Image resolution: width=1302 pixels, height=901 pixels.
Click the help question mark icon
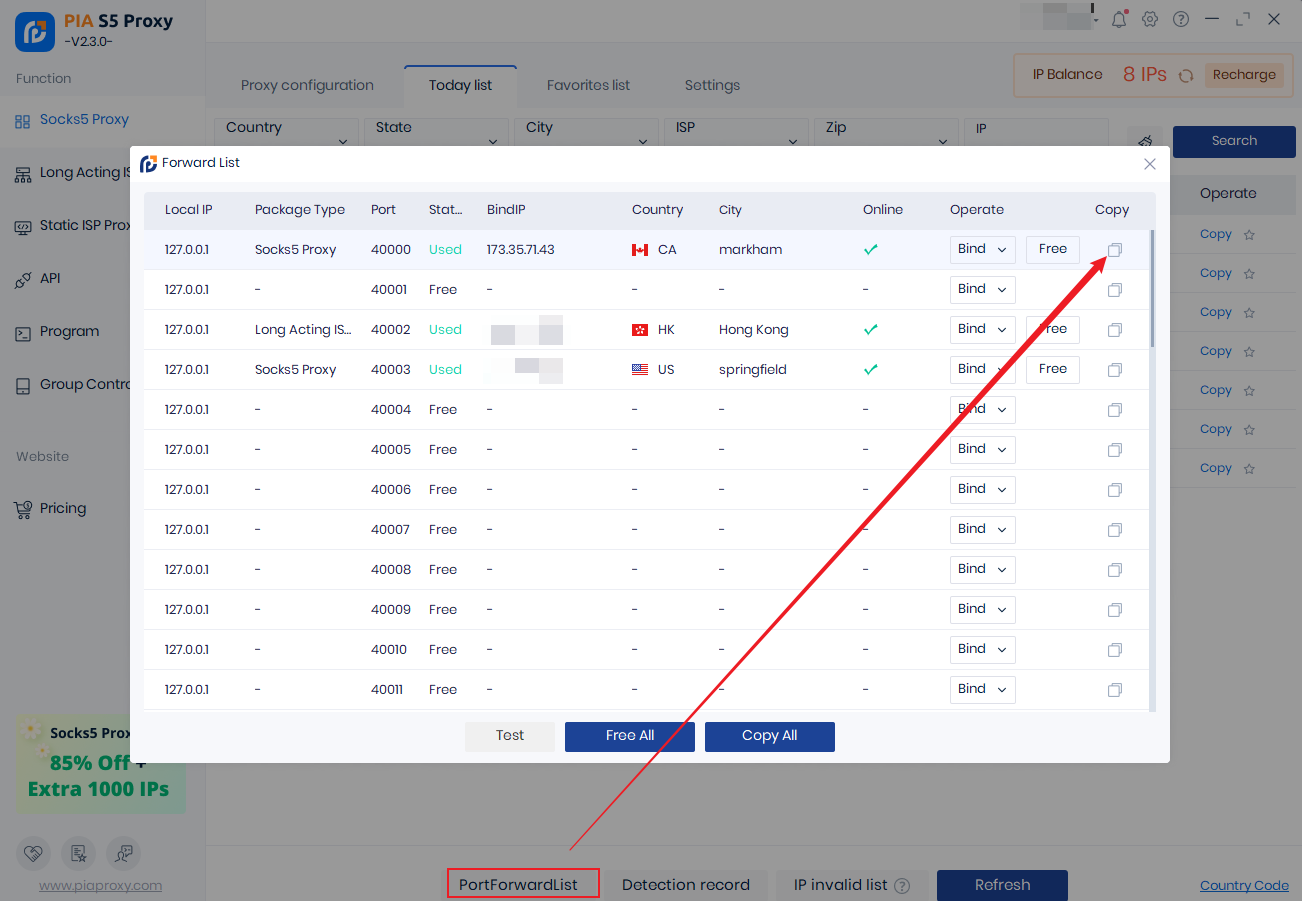(x=1181, y=20)
